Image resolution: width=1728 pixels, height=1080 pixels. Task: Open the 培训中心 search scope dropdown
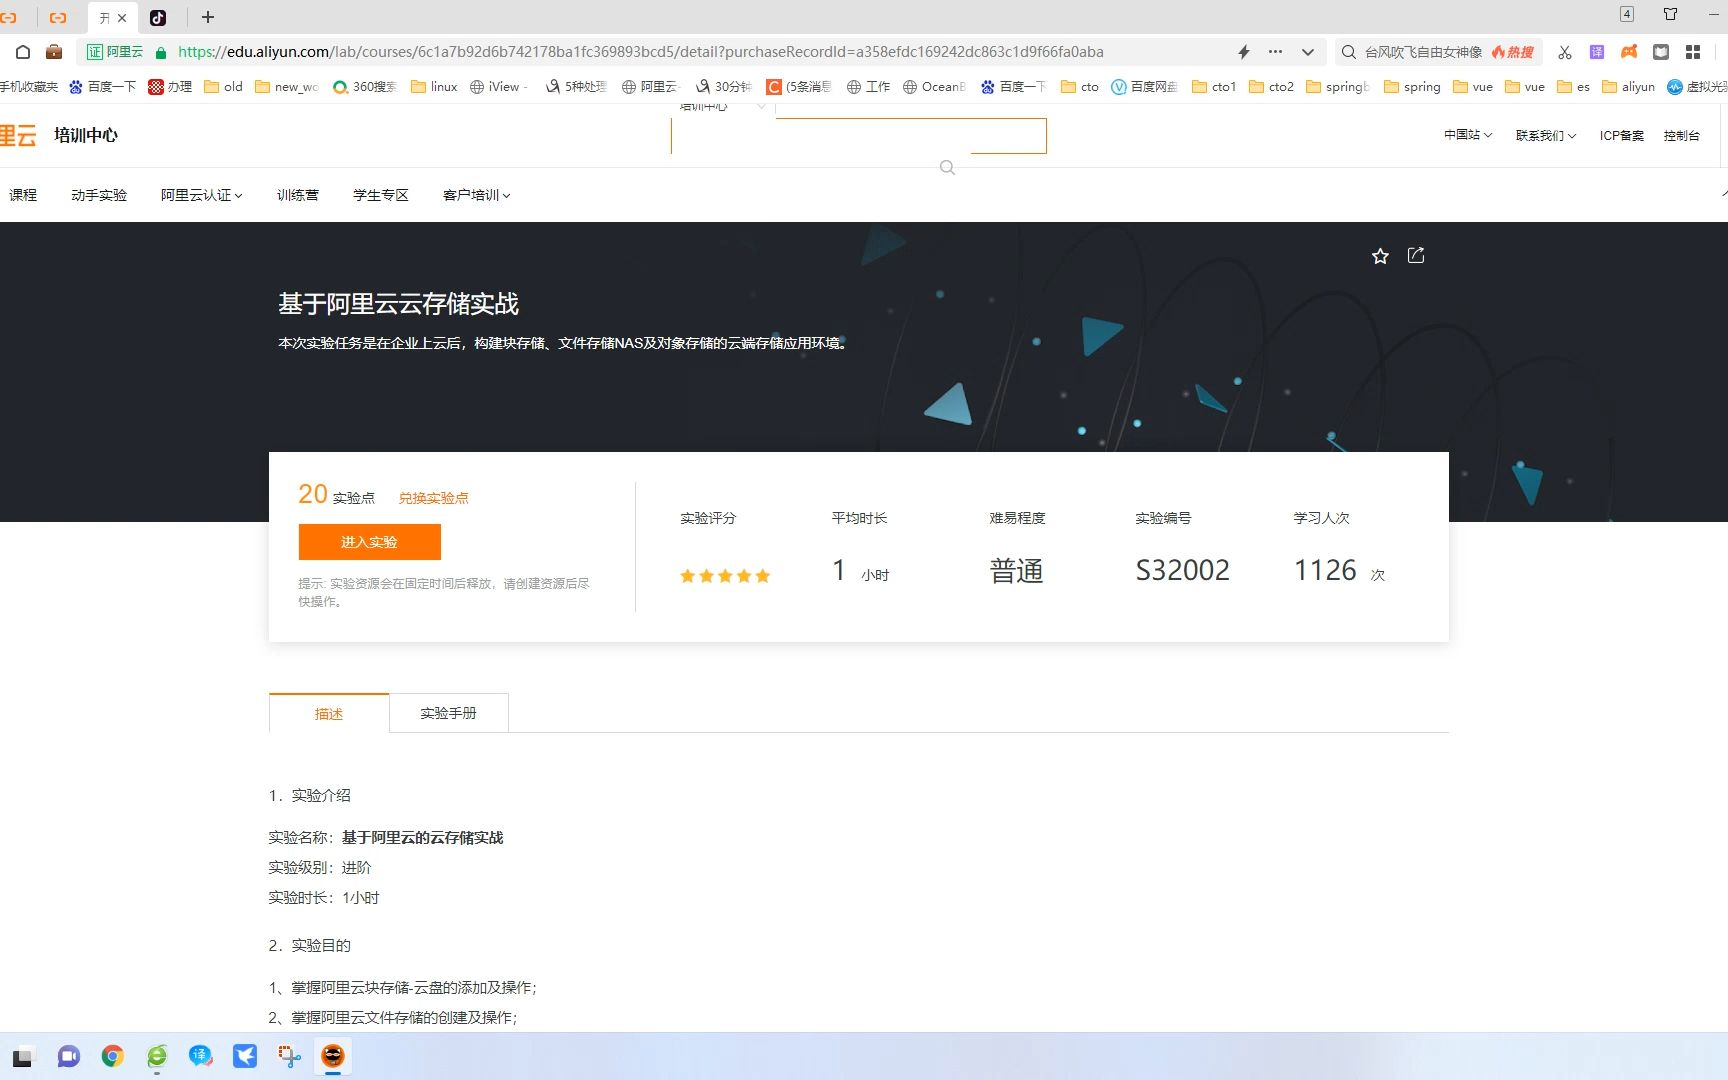point(722,106)
